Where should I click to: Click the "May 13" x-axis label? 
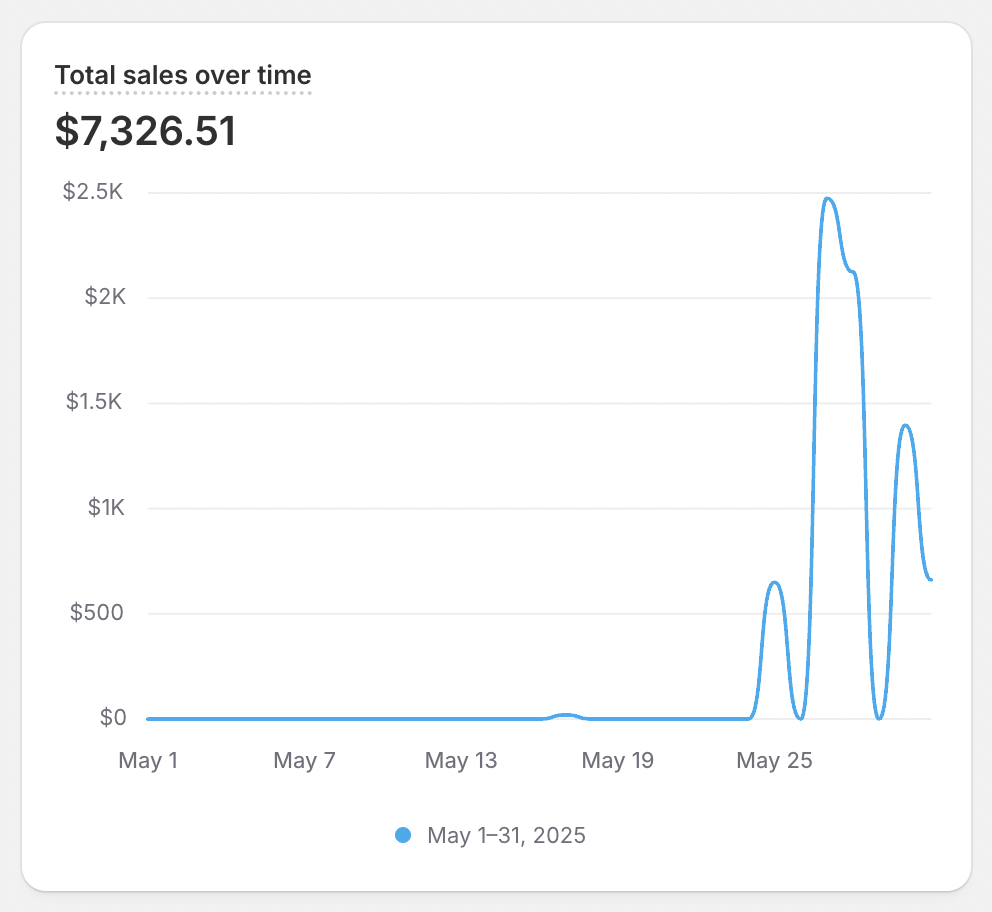coord(461,761)
